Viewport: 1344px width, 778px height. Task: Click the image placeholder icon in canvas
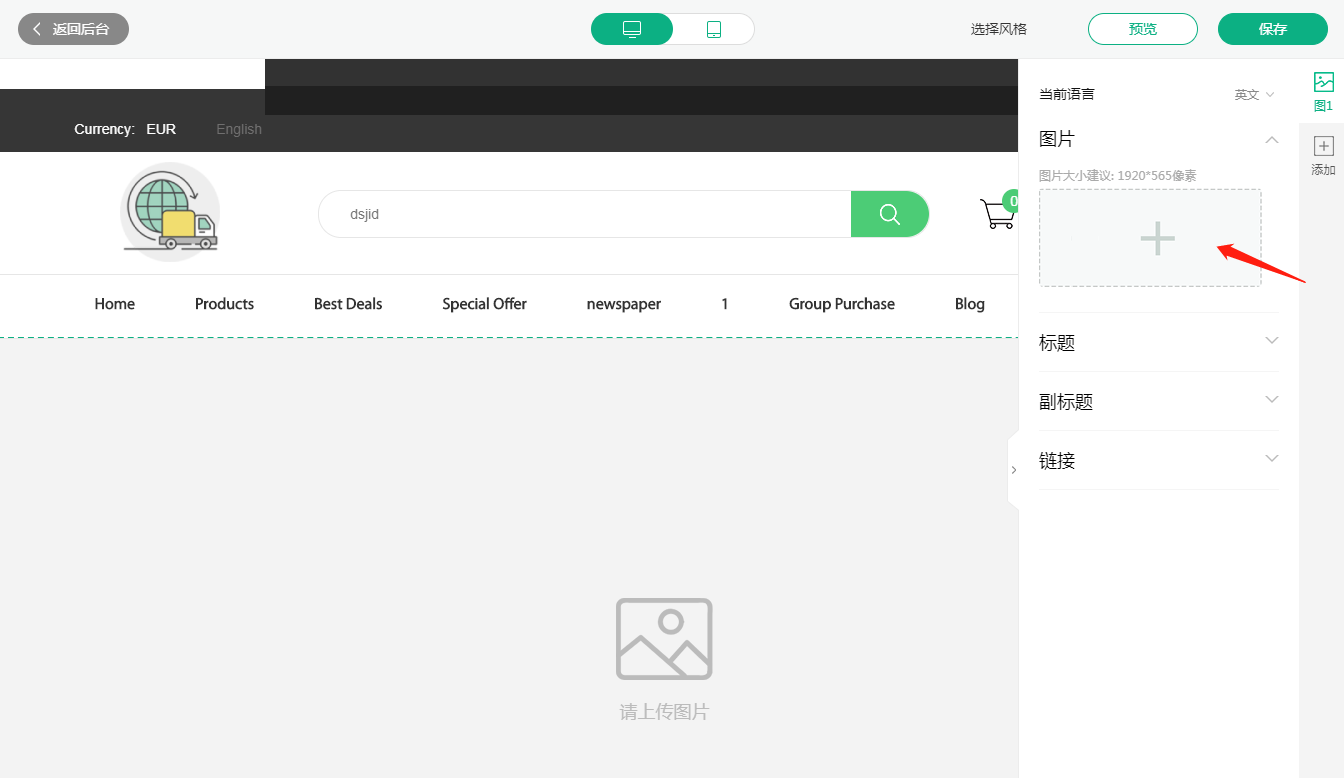click(664, 639)
